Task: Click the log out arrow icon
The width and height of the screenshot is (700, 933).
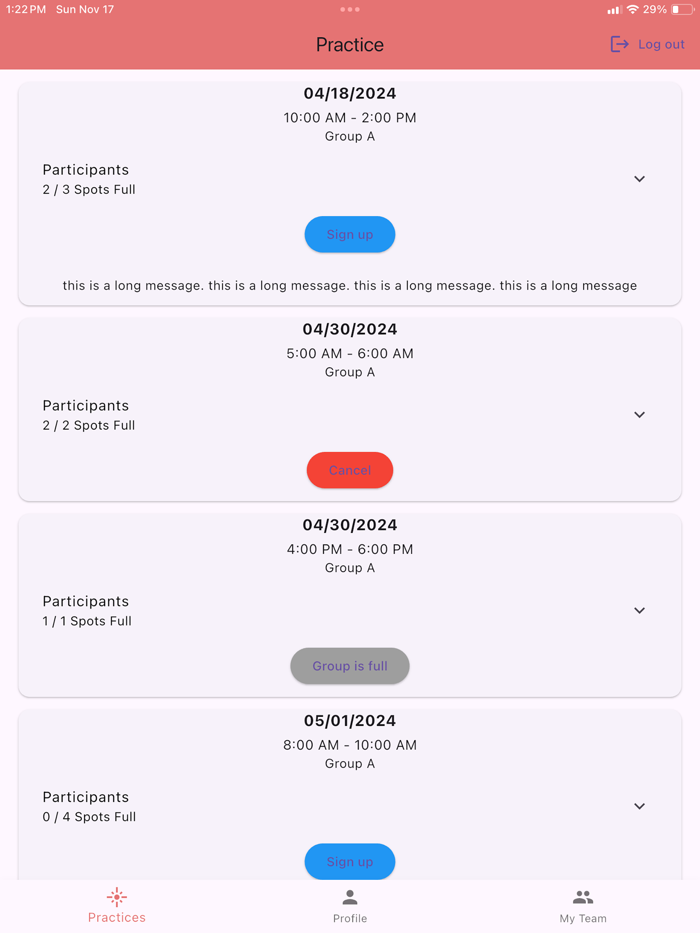Action: [x=619, y=44]
